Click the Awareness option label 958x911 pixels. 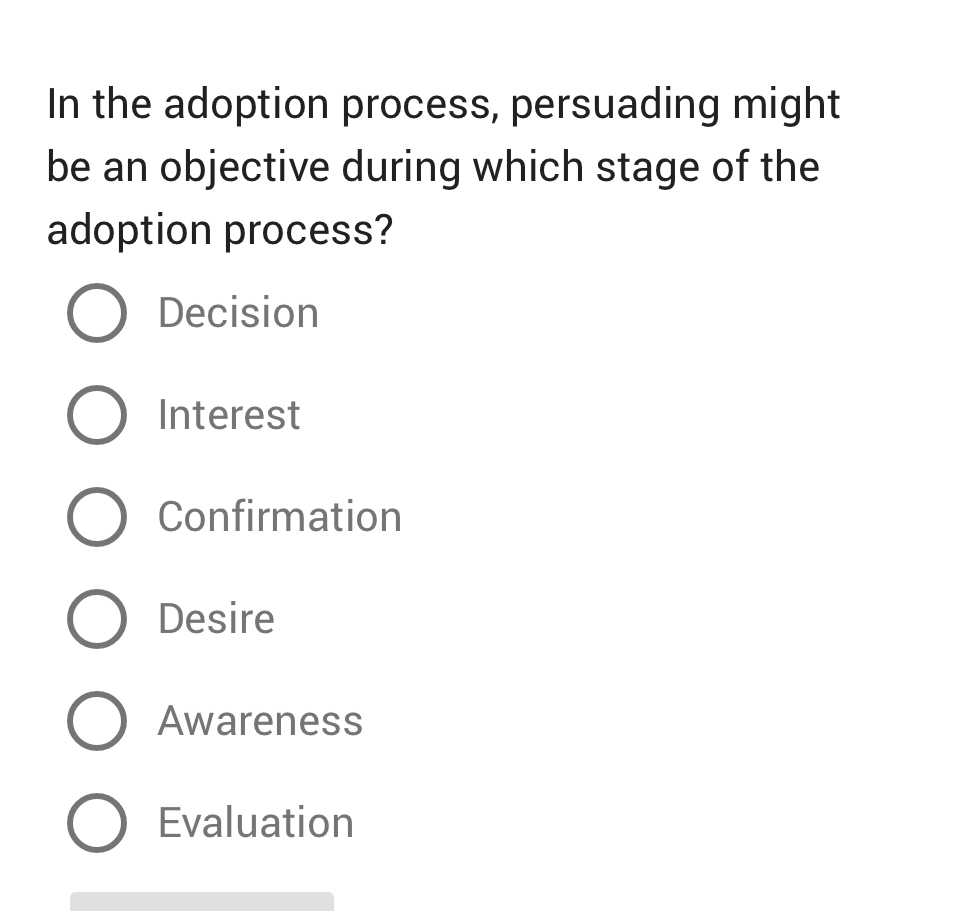260,721
